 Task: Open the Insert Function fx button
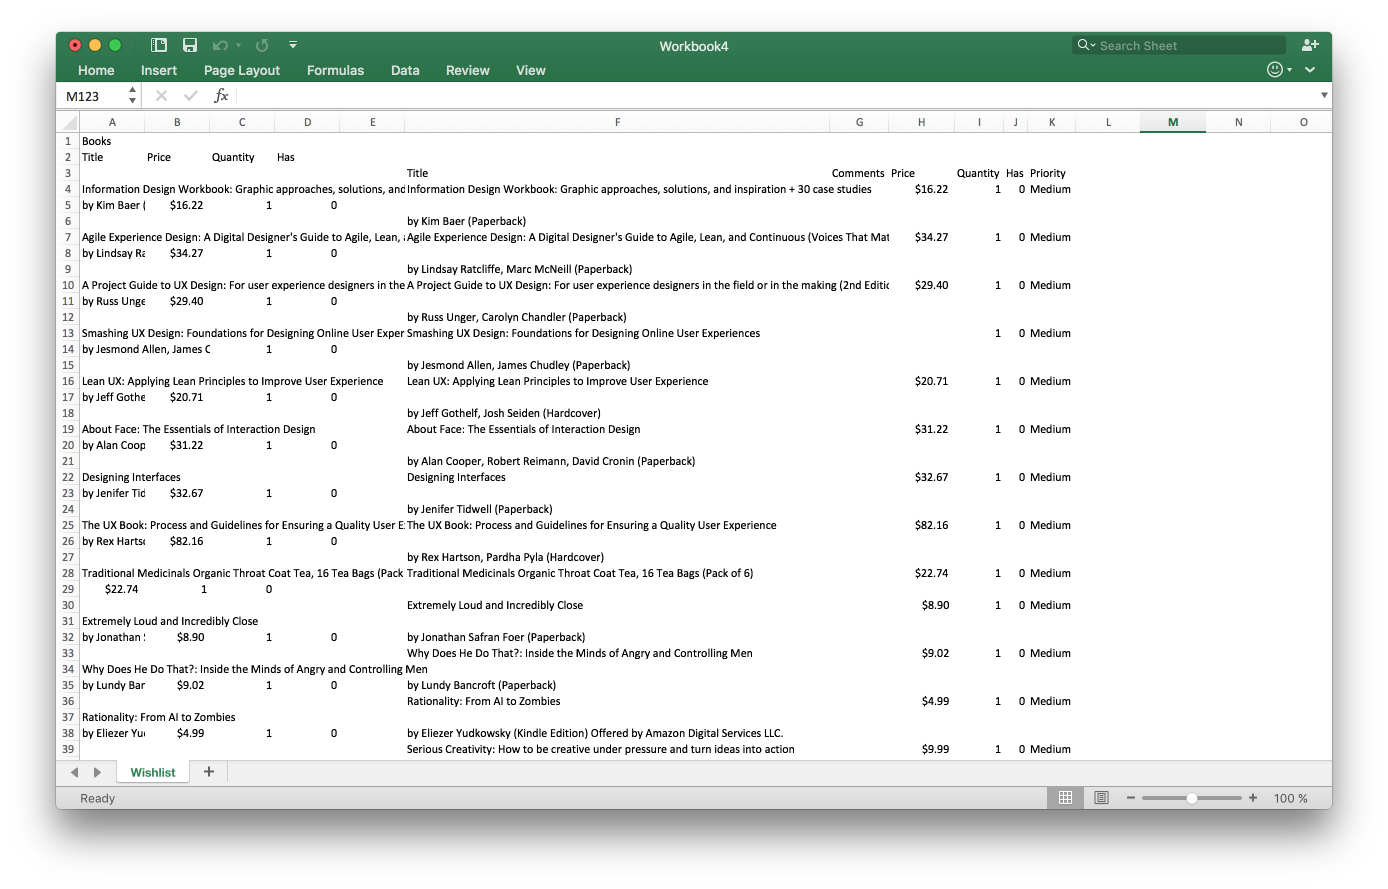coord(221,96)
